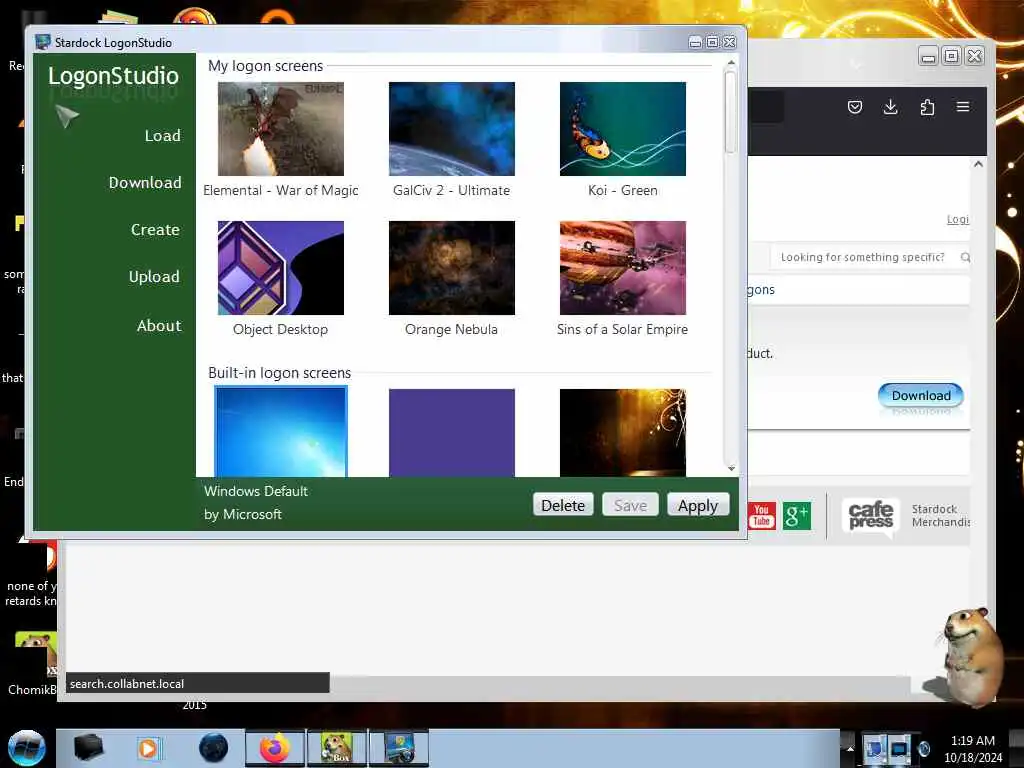Open the Upload section in LogonStudio
The height and width of the screenshot is (768, 1024).
[x=154, y=277]
